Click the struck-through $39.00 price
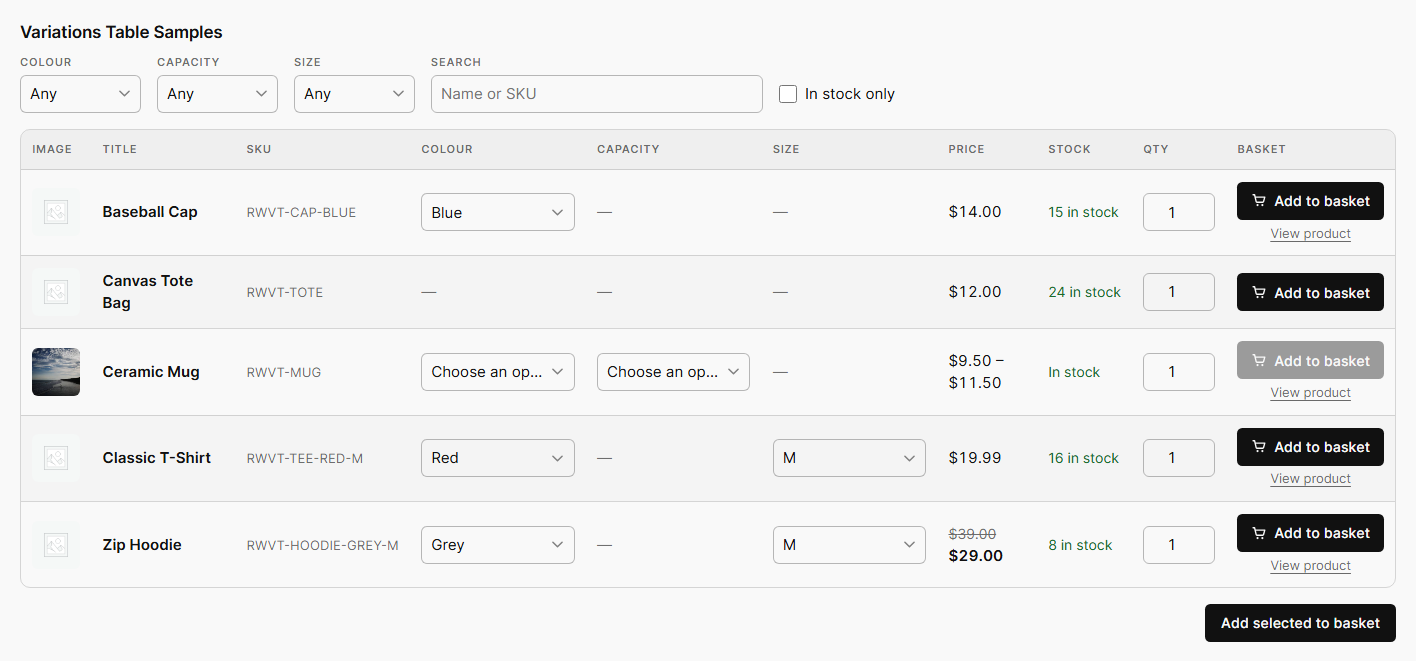Screen dimensions: 1416x661 tap(972, 534)
